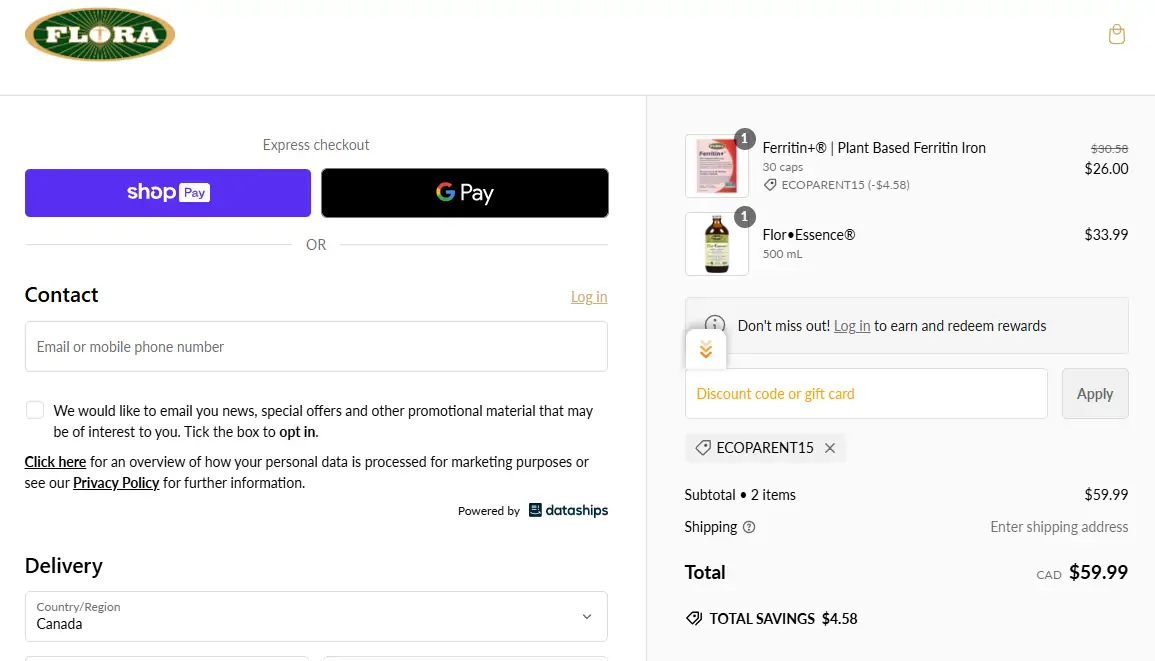This screenshot has width=1155, height=661.
Task: Click the Apply discount button
Action: click(1095, 393)
